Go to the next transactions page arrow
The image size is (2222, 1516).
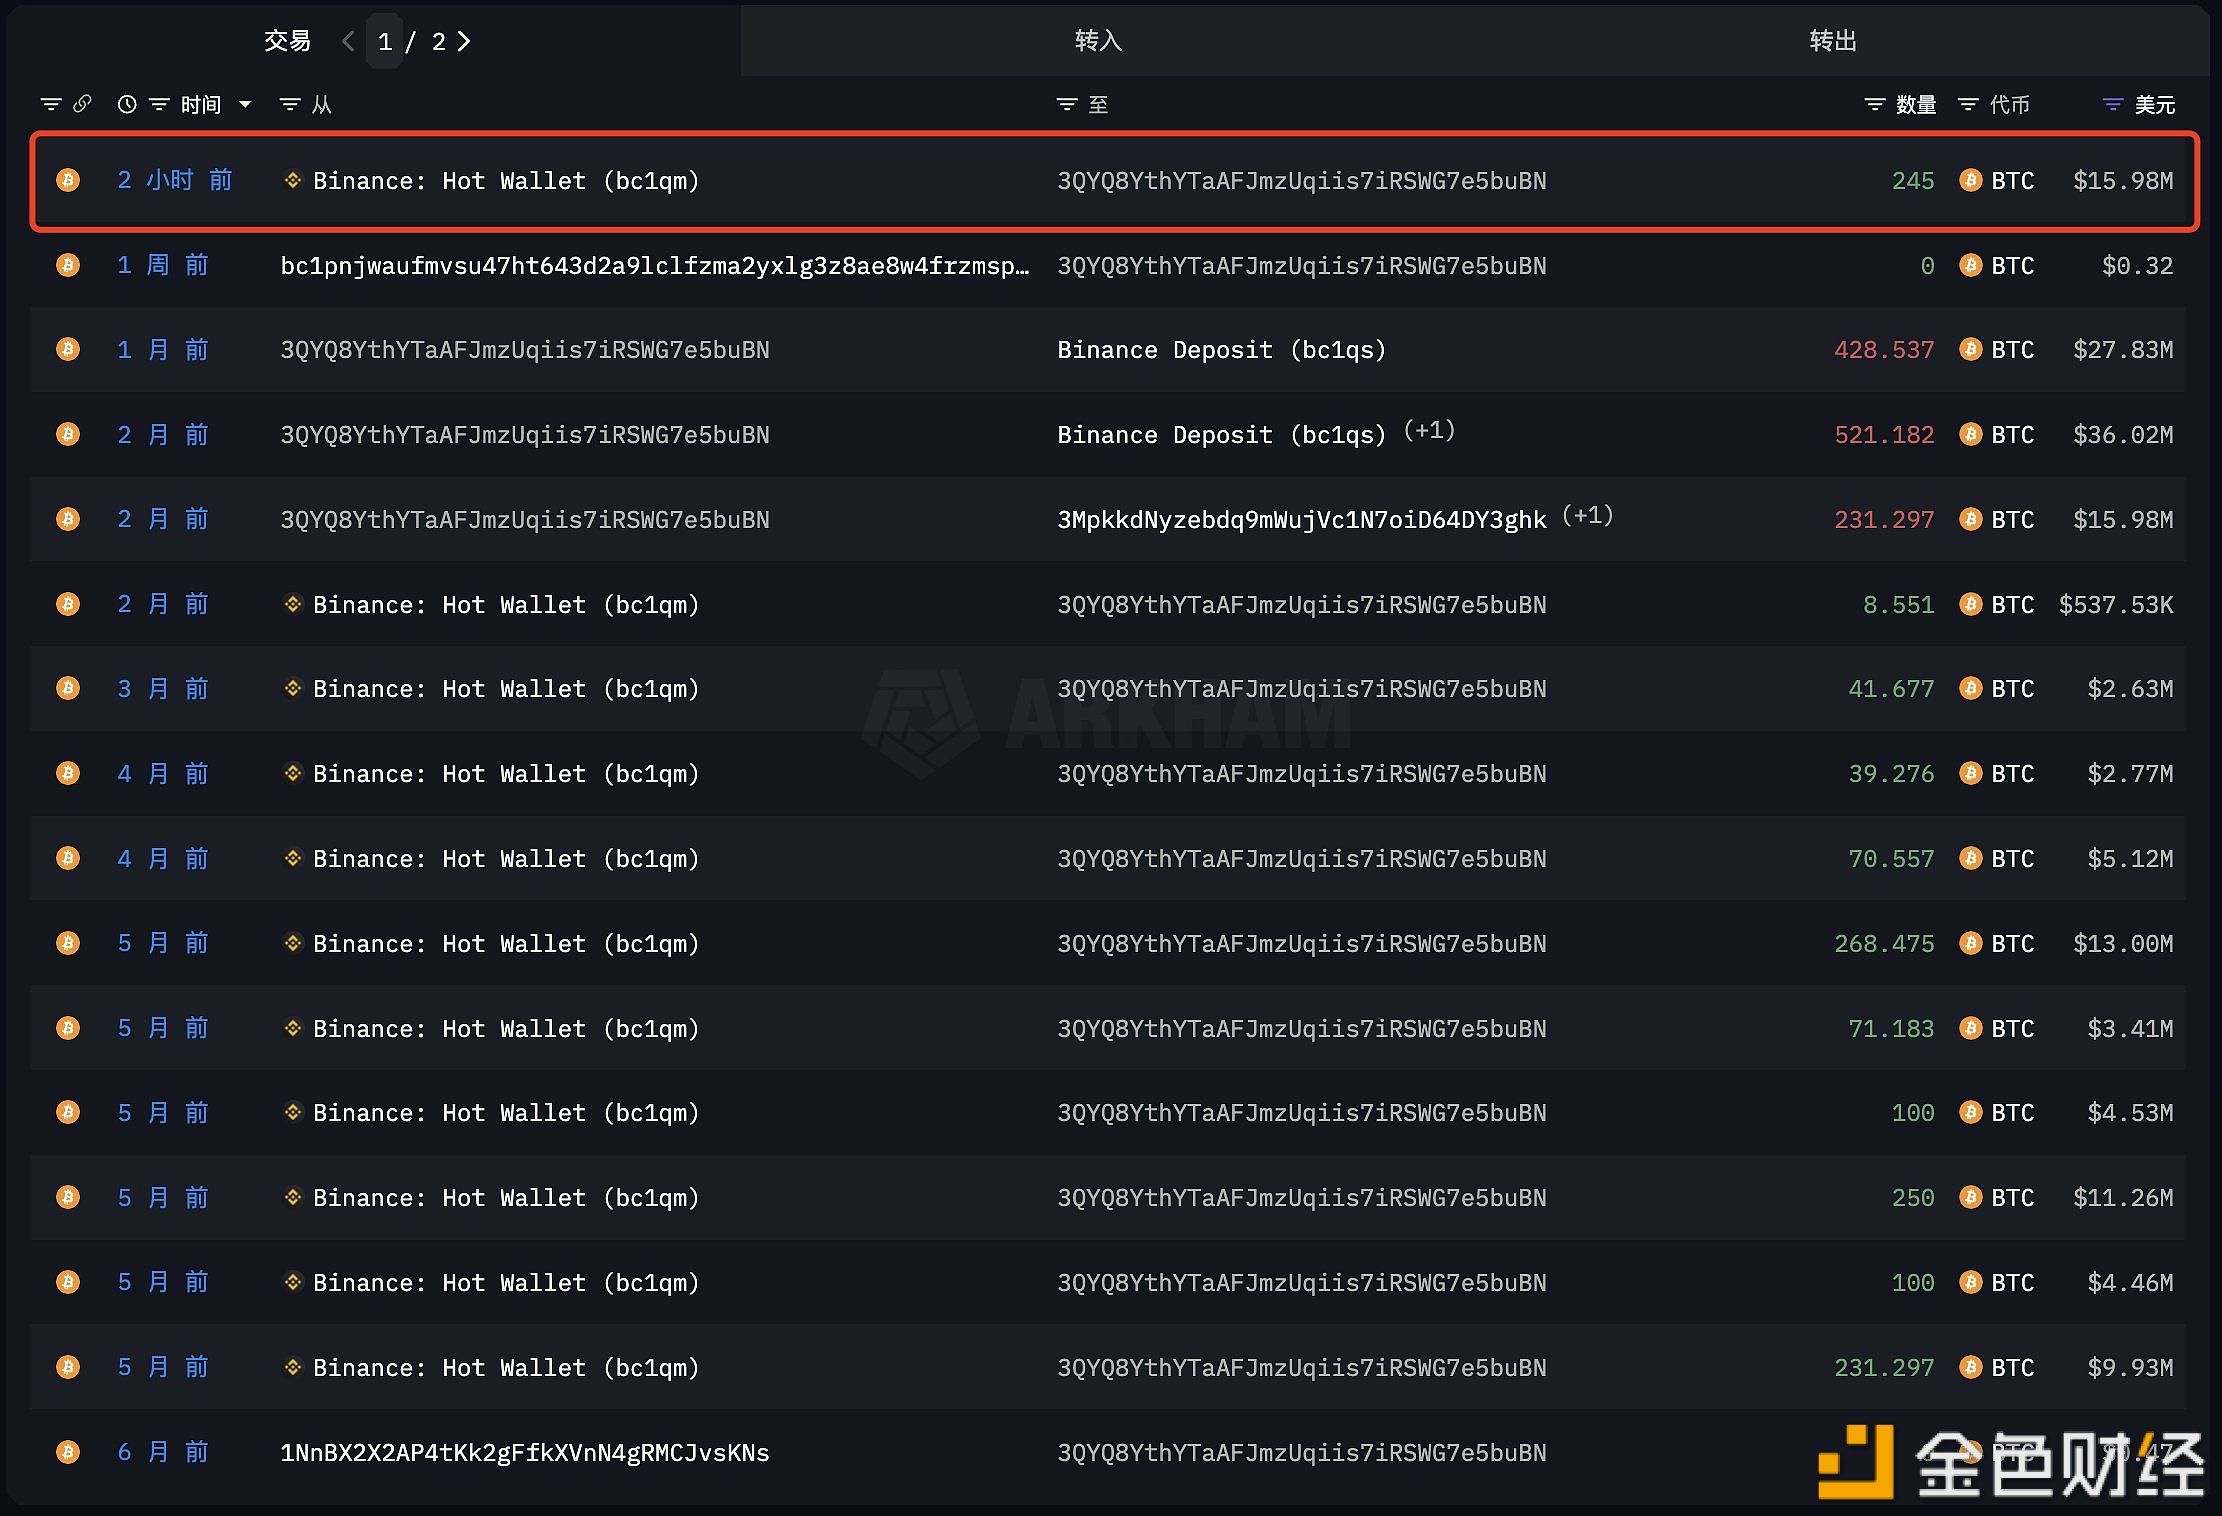point(464,41)
